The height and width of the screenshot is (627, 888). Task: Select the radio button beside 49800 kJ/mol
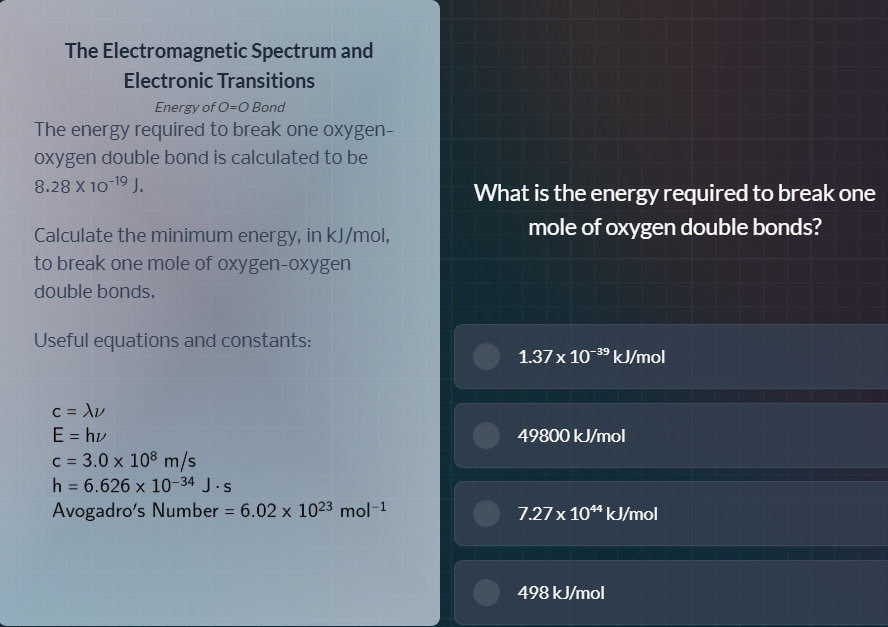(x=486, y=435)
